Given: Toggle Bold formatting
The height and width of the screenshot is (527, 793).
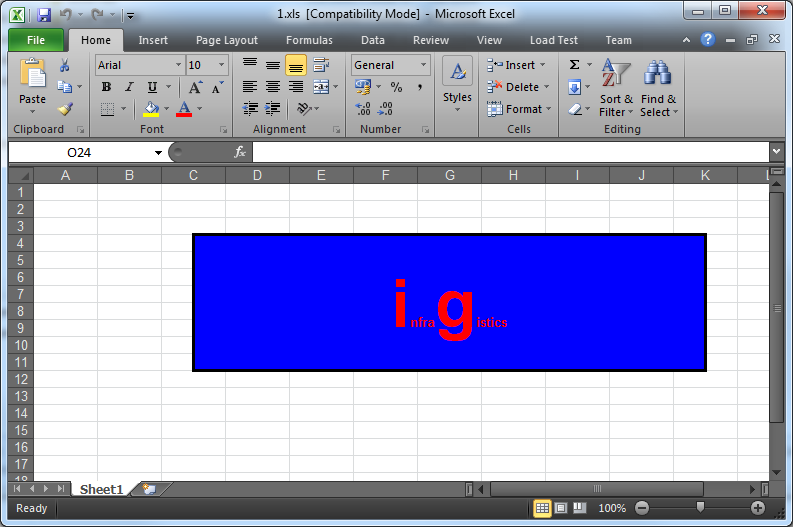Looking at the screenshot, I should [106, 87].
